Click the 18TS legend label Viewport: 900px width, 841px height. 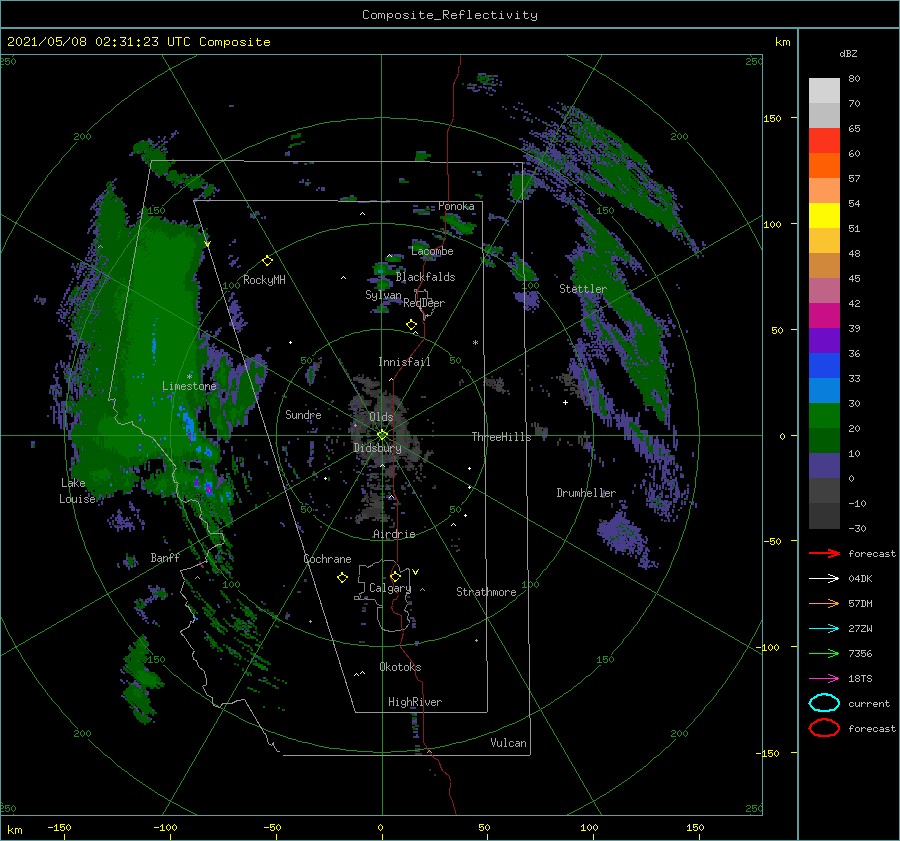(860, 679)
